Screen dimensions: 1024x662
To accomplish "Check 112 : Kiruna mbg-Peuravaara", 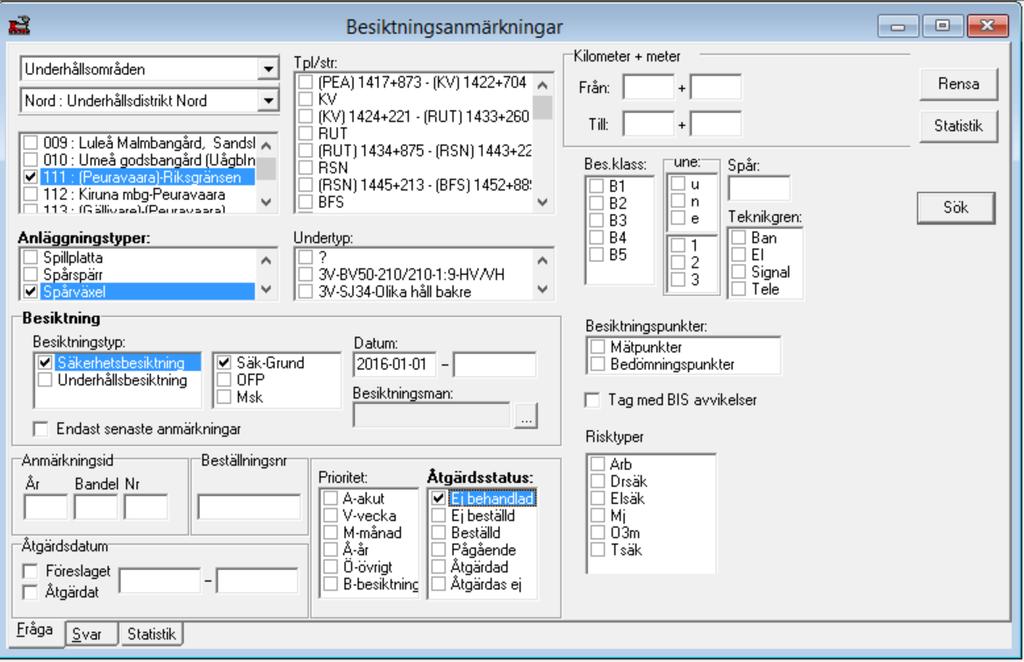I will (30, 194).
